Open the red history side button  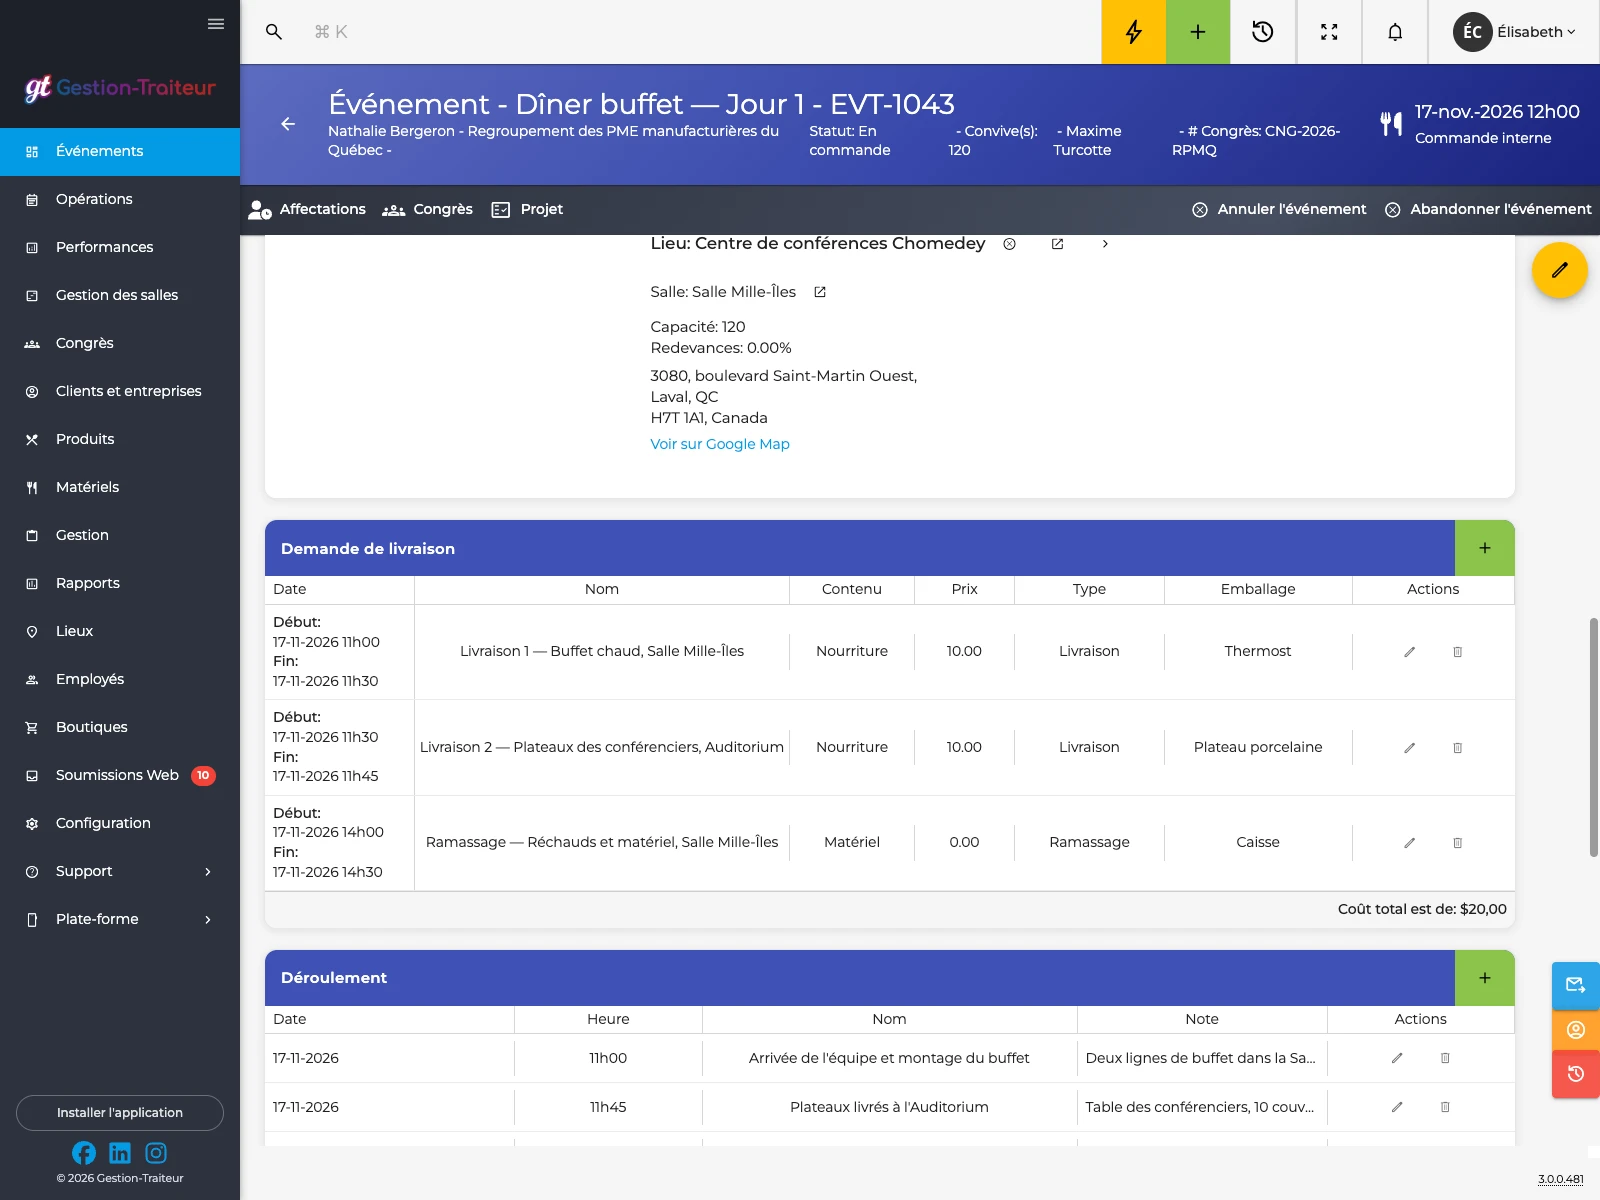click(1576, 1074)
